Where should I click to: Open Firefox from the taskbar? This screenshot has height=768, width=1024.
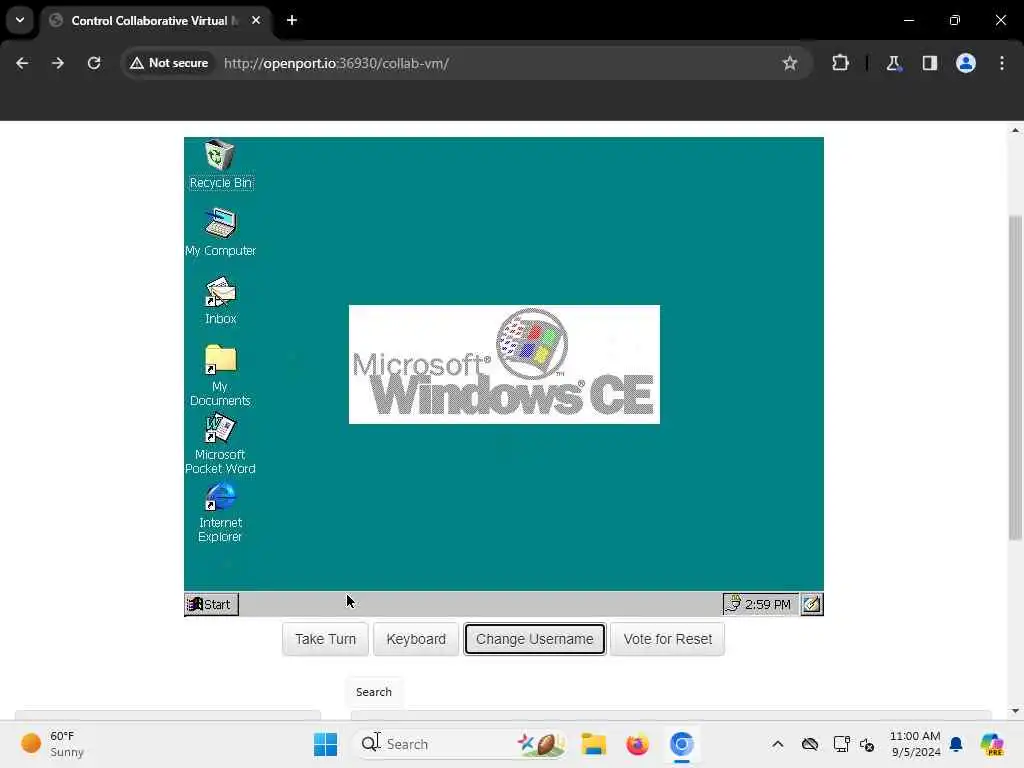(x=637, y=744)
